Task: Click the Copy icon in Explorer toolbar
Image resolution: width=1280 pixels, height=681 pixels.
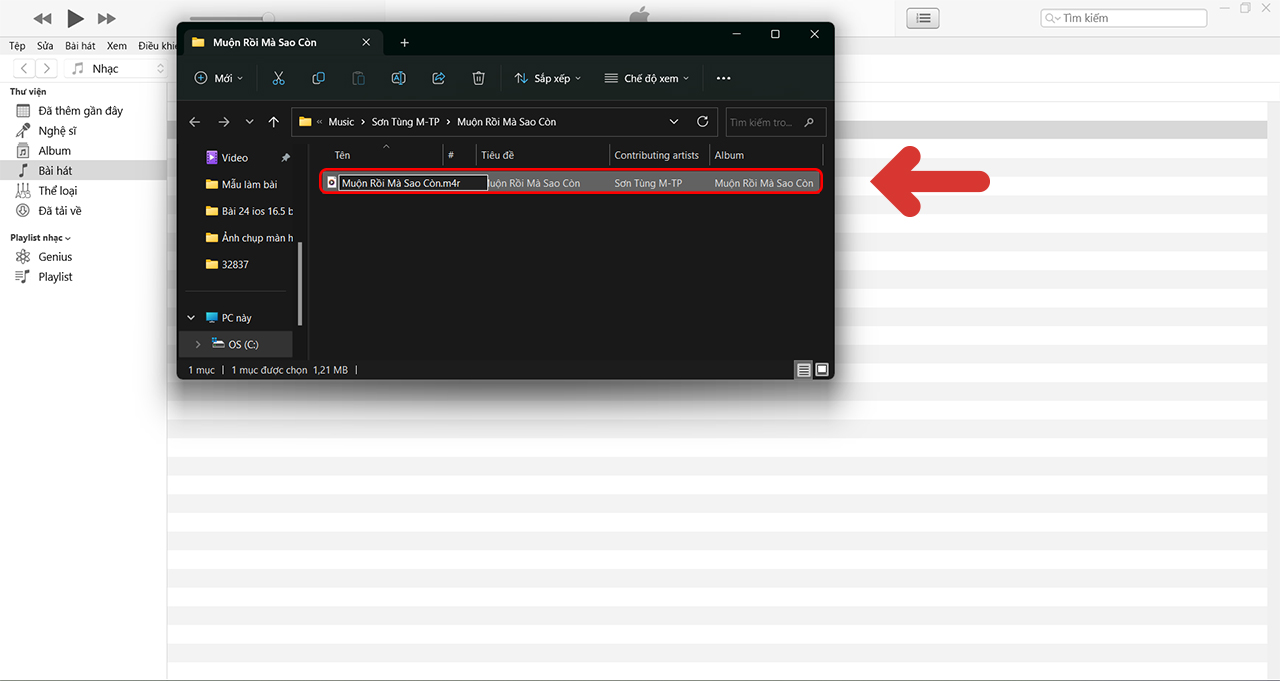Action: click(319, 78)
